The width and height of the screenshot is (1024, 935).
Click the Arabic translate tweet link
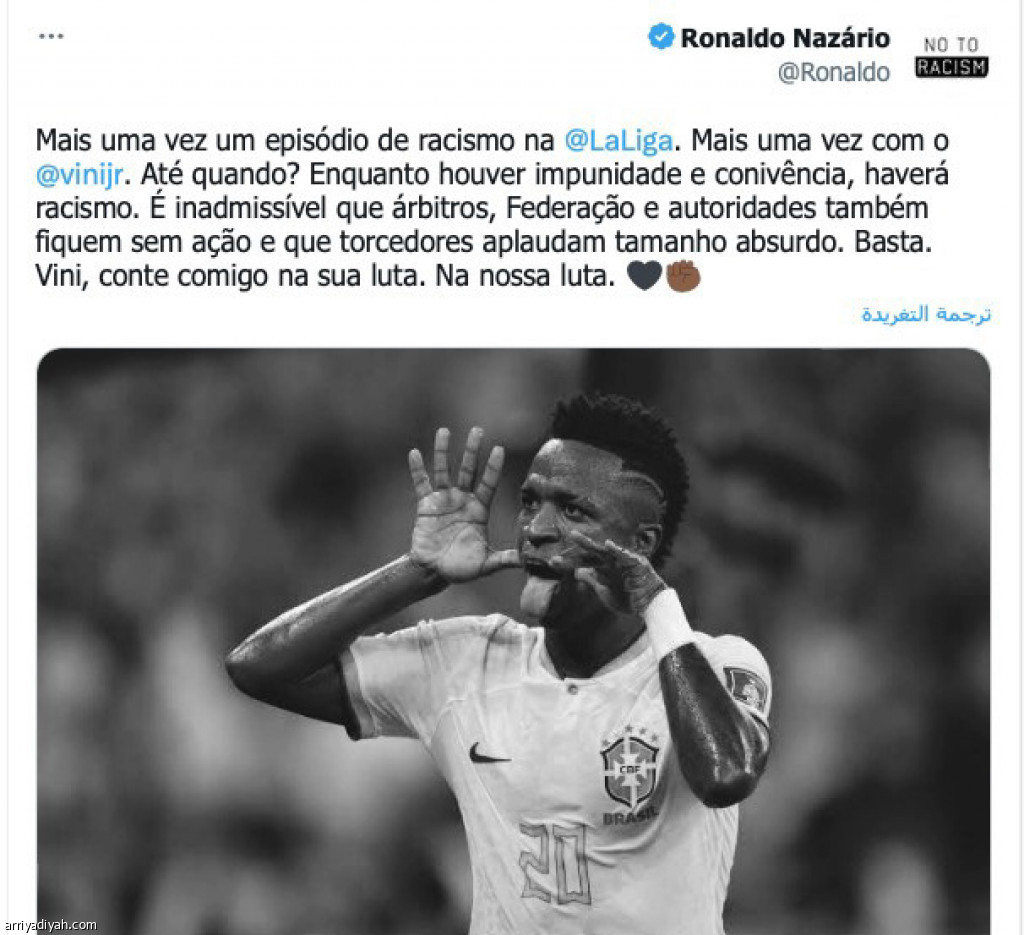[926, 314]
